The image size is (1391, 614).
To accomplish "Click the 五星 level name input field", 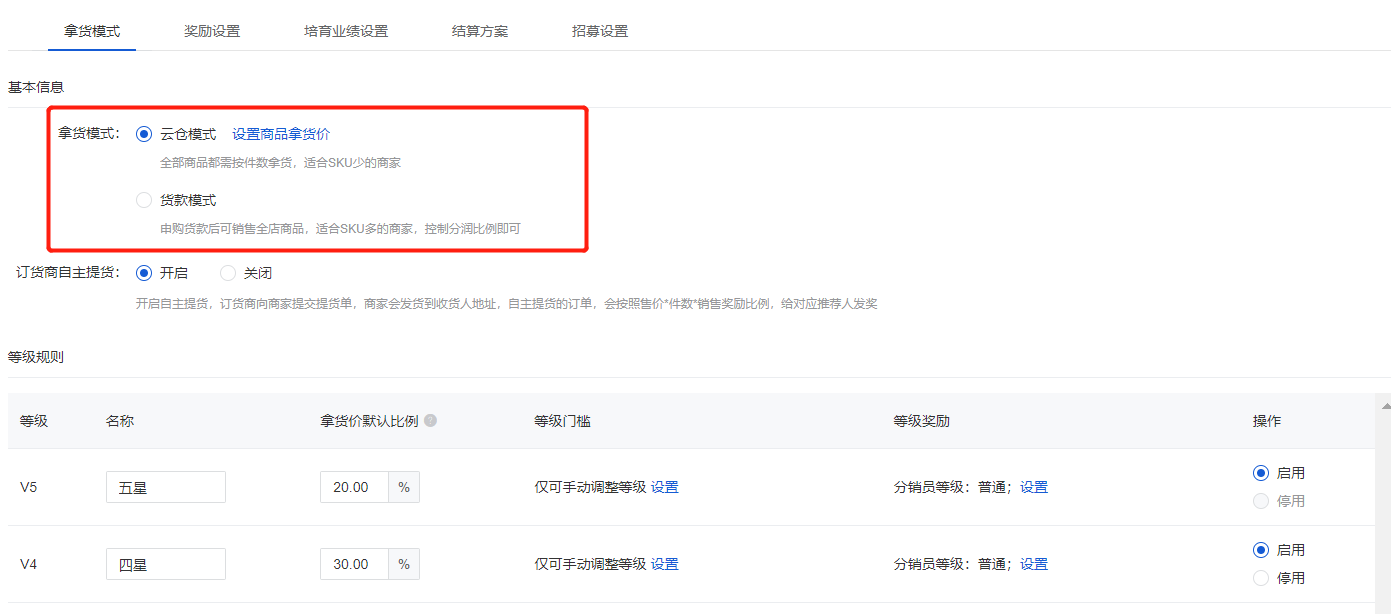I will 165,486.
